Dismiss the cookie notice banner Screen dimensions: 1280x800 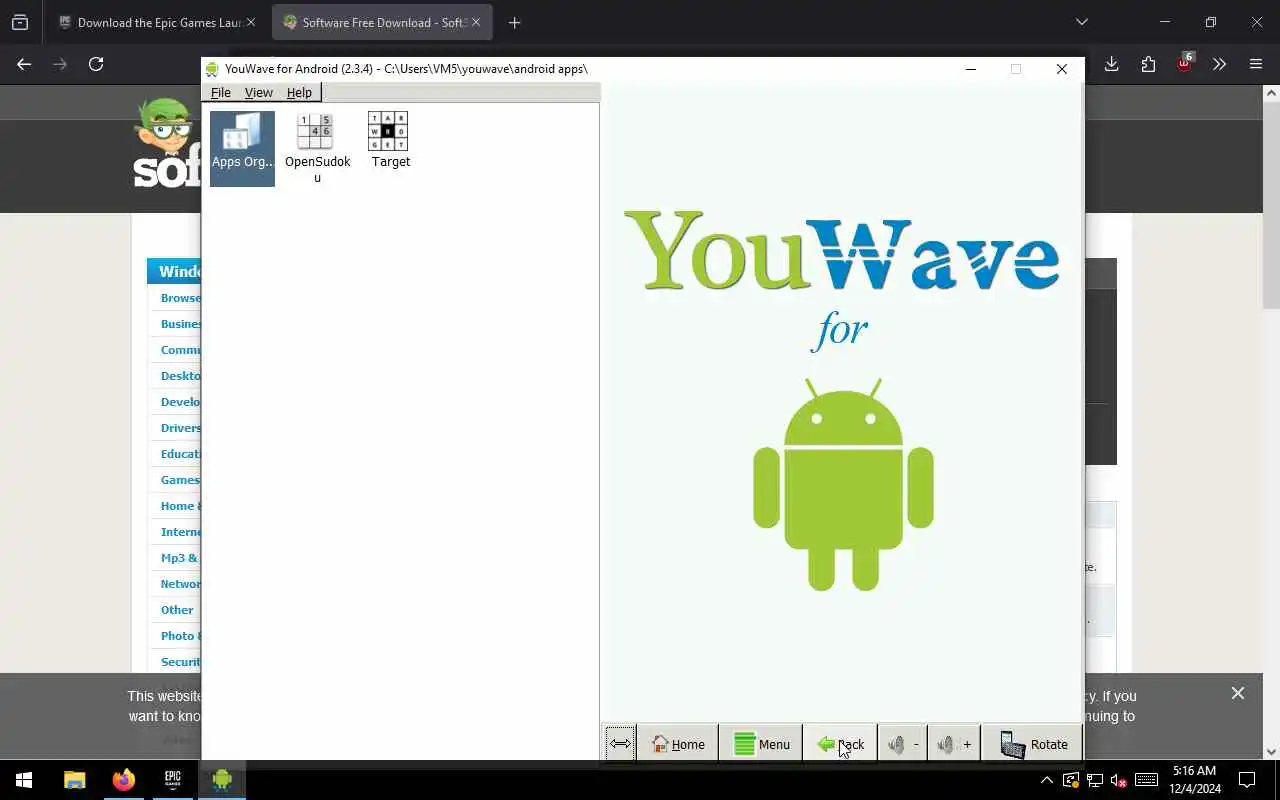click(1238, 693)
